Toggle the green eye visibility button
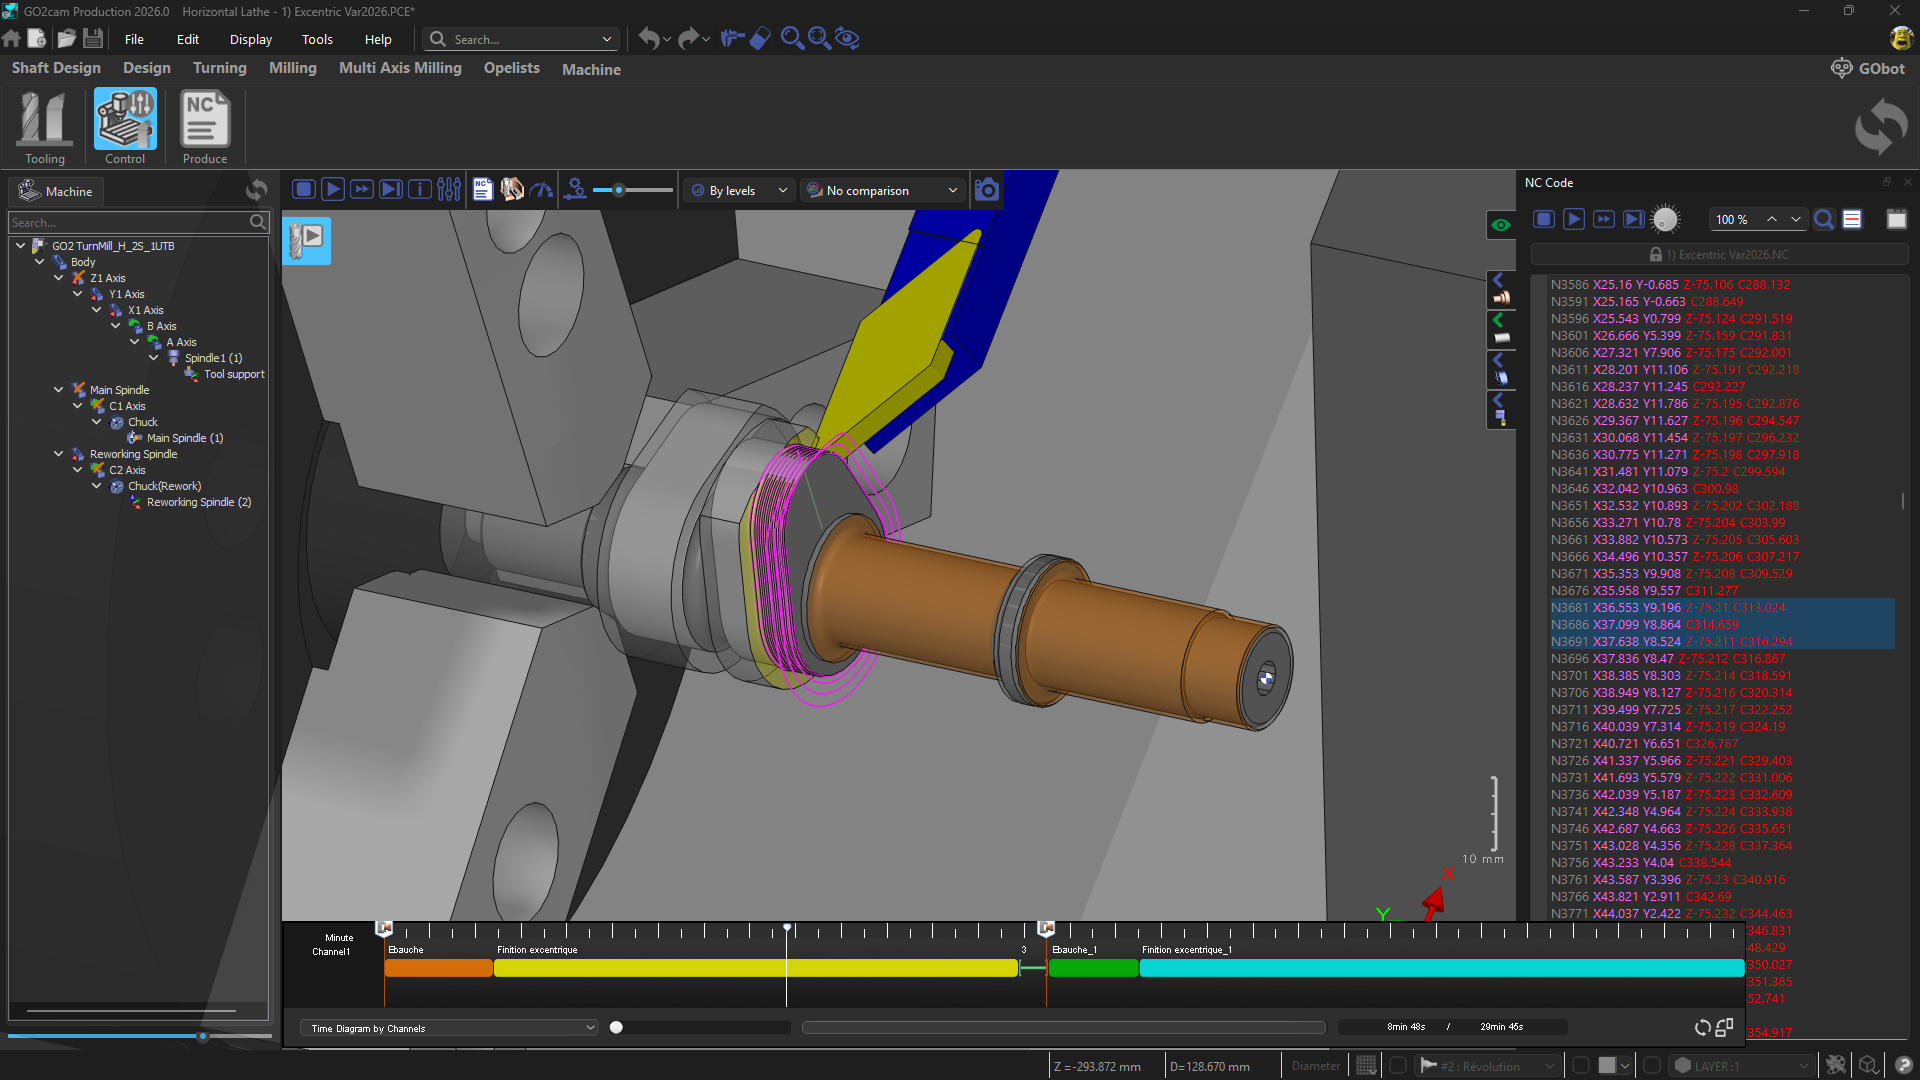This screenshot has height=1080, width=1920. point(1500,225)
